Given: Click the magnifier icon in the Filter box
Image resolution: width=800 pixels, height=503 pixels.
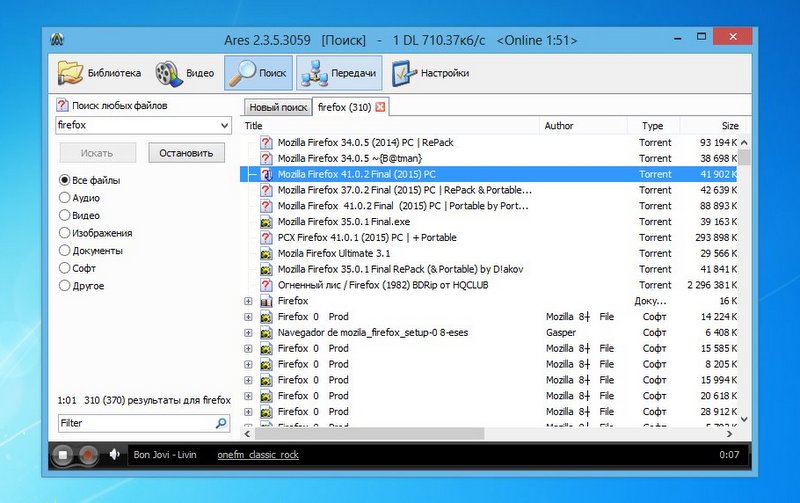Looking at the screenshot, I should pyautogui.click(x=221, y=423).
